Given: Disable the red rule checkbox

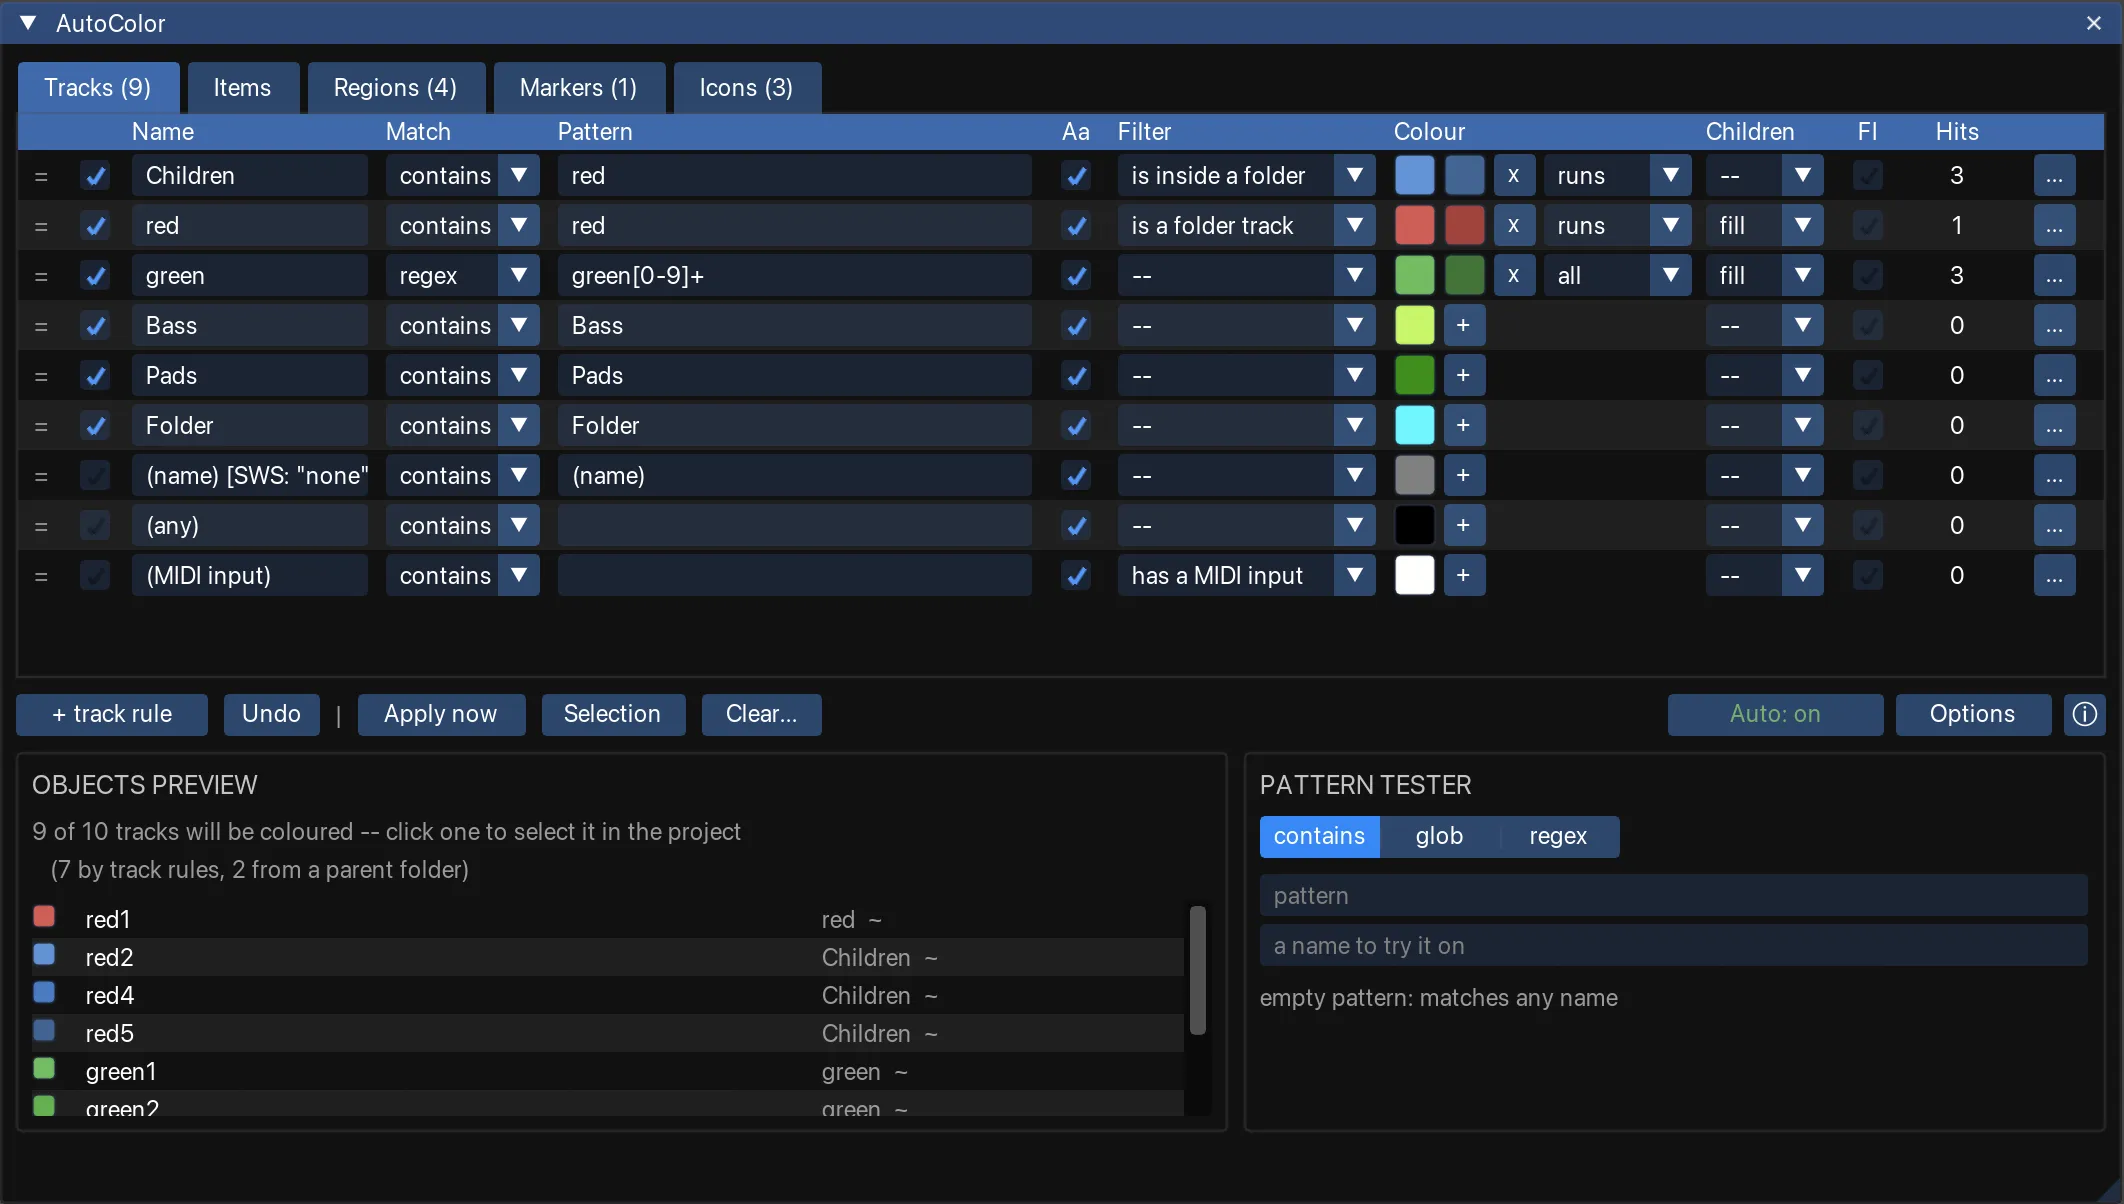Looking at the screenshot, I should (96, 226).
